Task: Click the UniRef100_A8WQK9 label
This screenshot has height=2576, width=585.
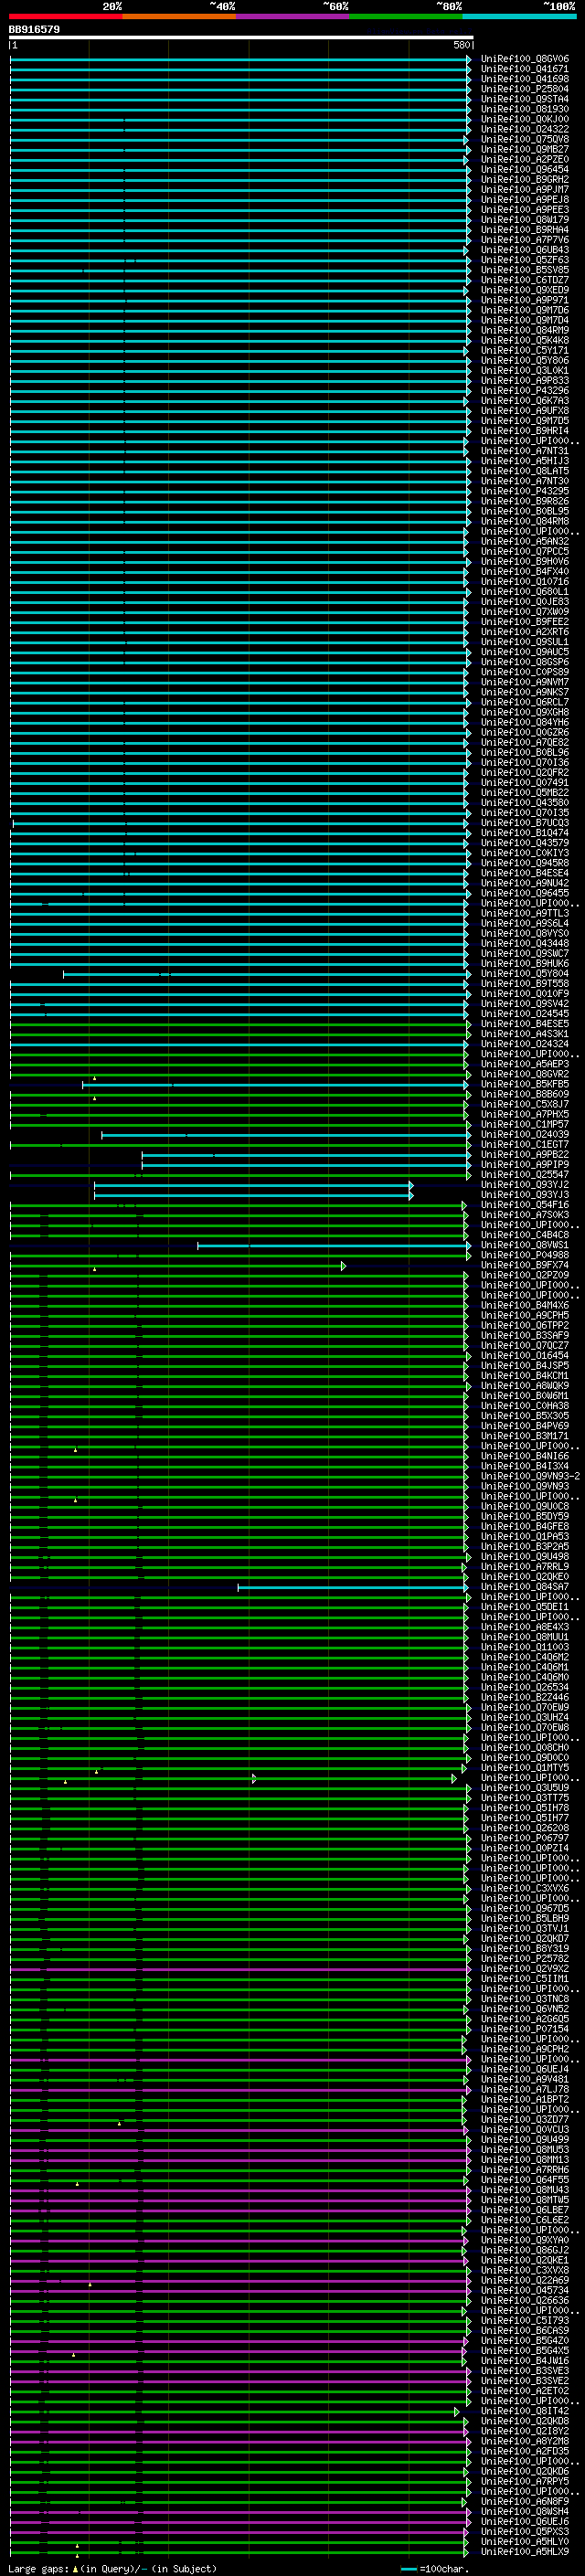Action: click(x=524, y=1386)
